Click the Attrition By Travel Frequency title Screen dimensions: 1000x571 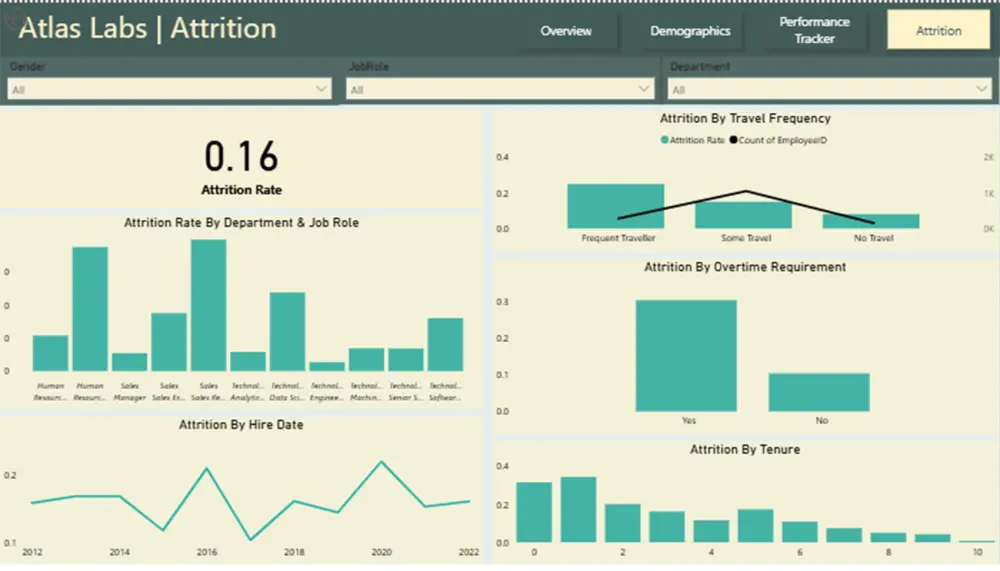(745, 119)
